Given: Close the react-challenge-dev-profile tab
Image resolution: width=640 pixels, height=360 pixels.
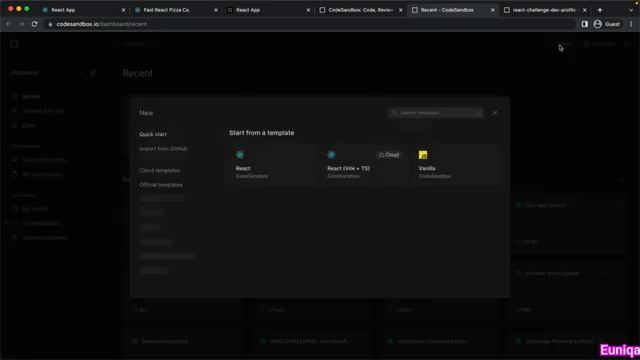Looking at the screenshot, I should coord(584,10).
